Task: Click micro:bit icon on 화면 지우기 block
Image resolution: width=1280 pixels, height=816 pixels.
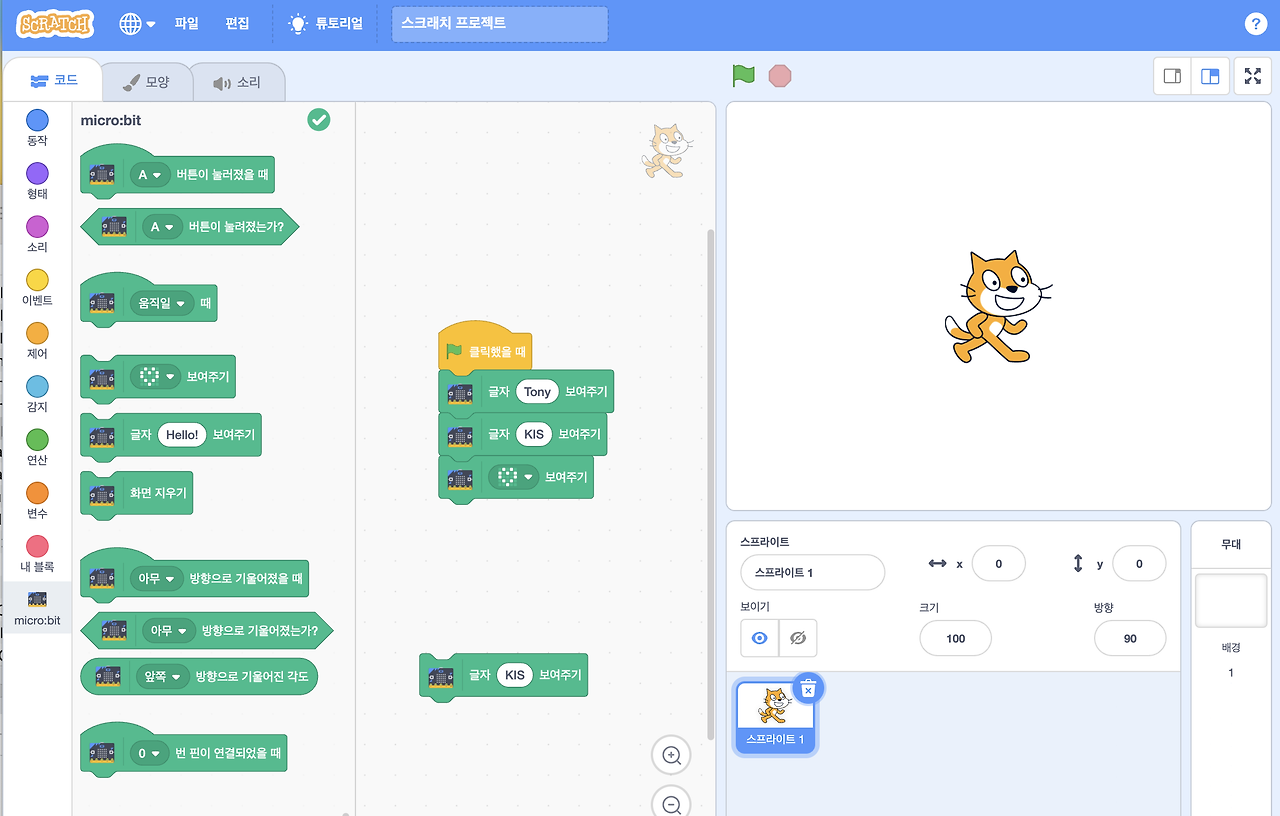Action: tap(102, 494)
